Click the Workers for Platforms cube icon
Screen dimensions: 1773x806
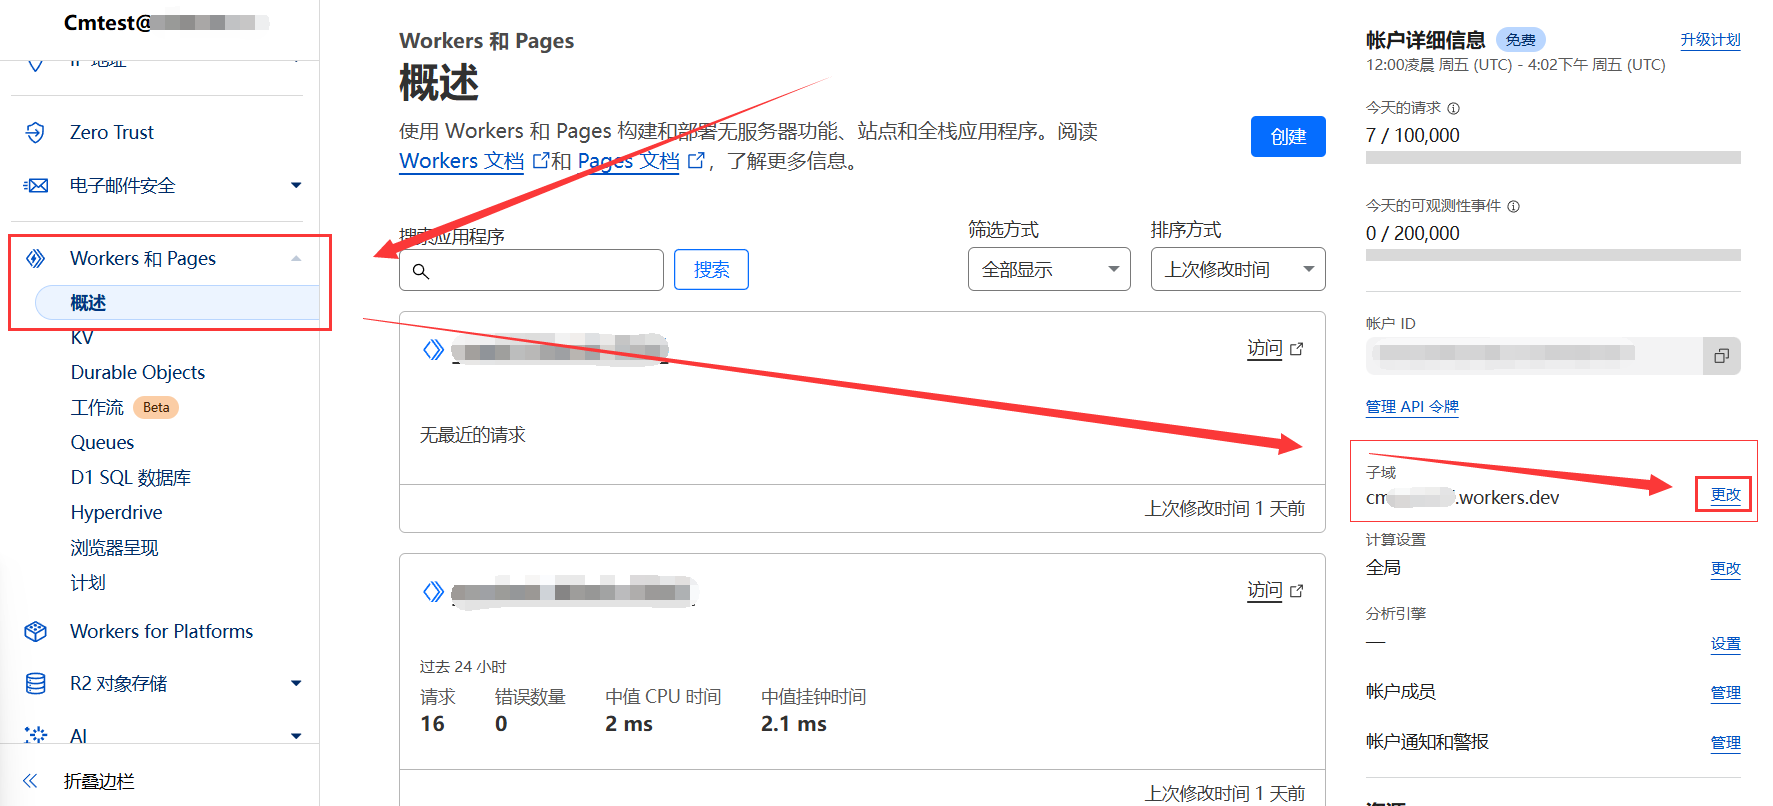[35, 632]
